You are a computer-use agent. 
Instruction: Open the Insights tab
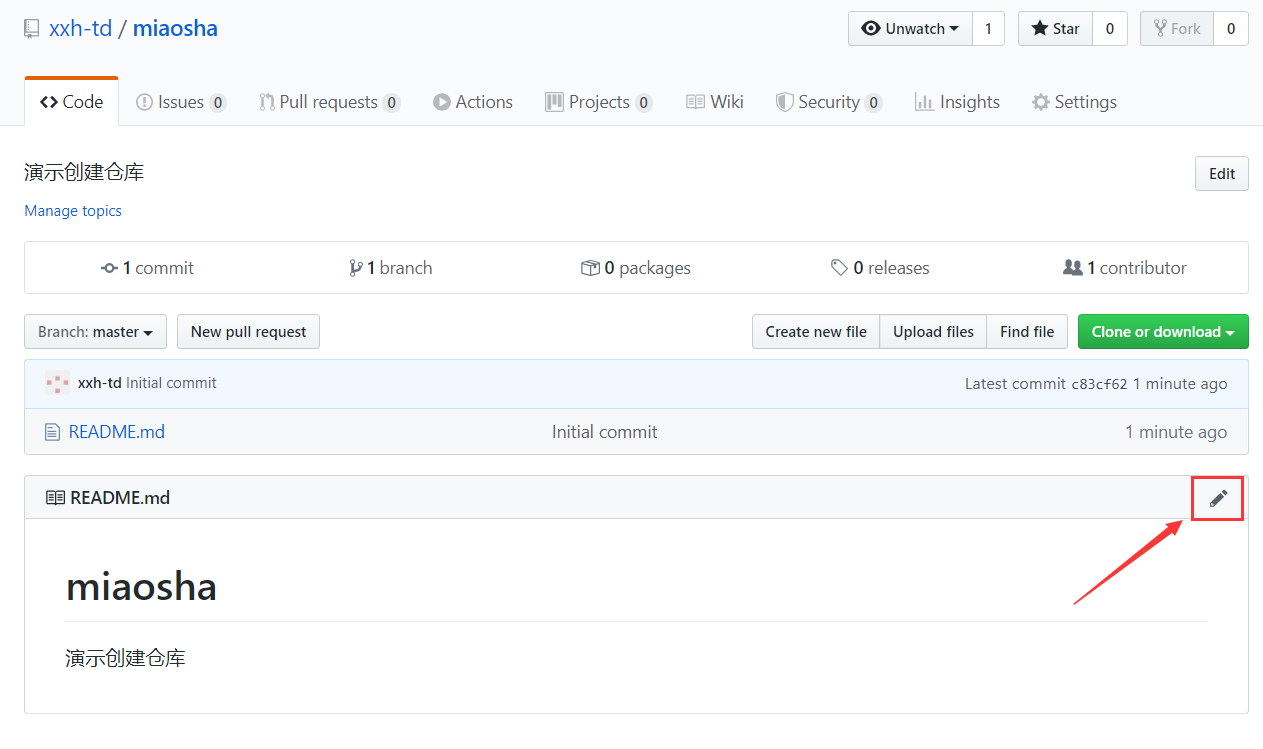click(x=957, y=102)
